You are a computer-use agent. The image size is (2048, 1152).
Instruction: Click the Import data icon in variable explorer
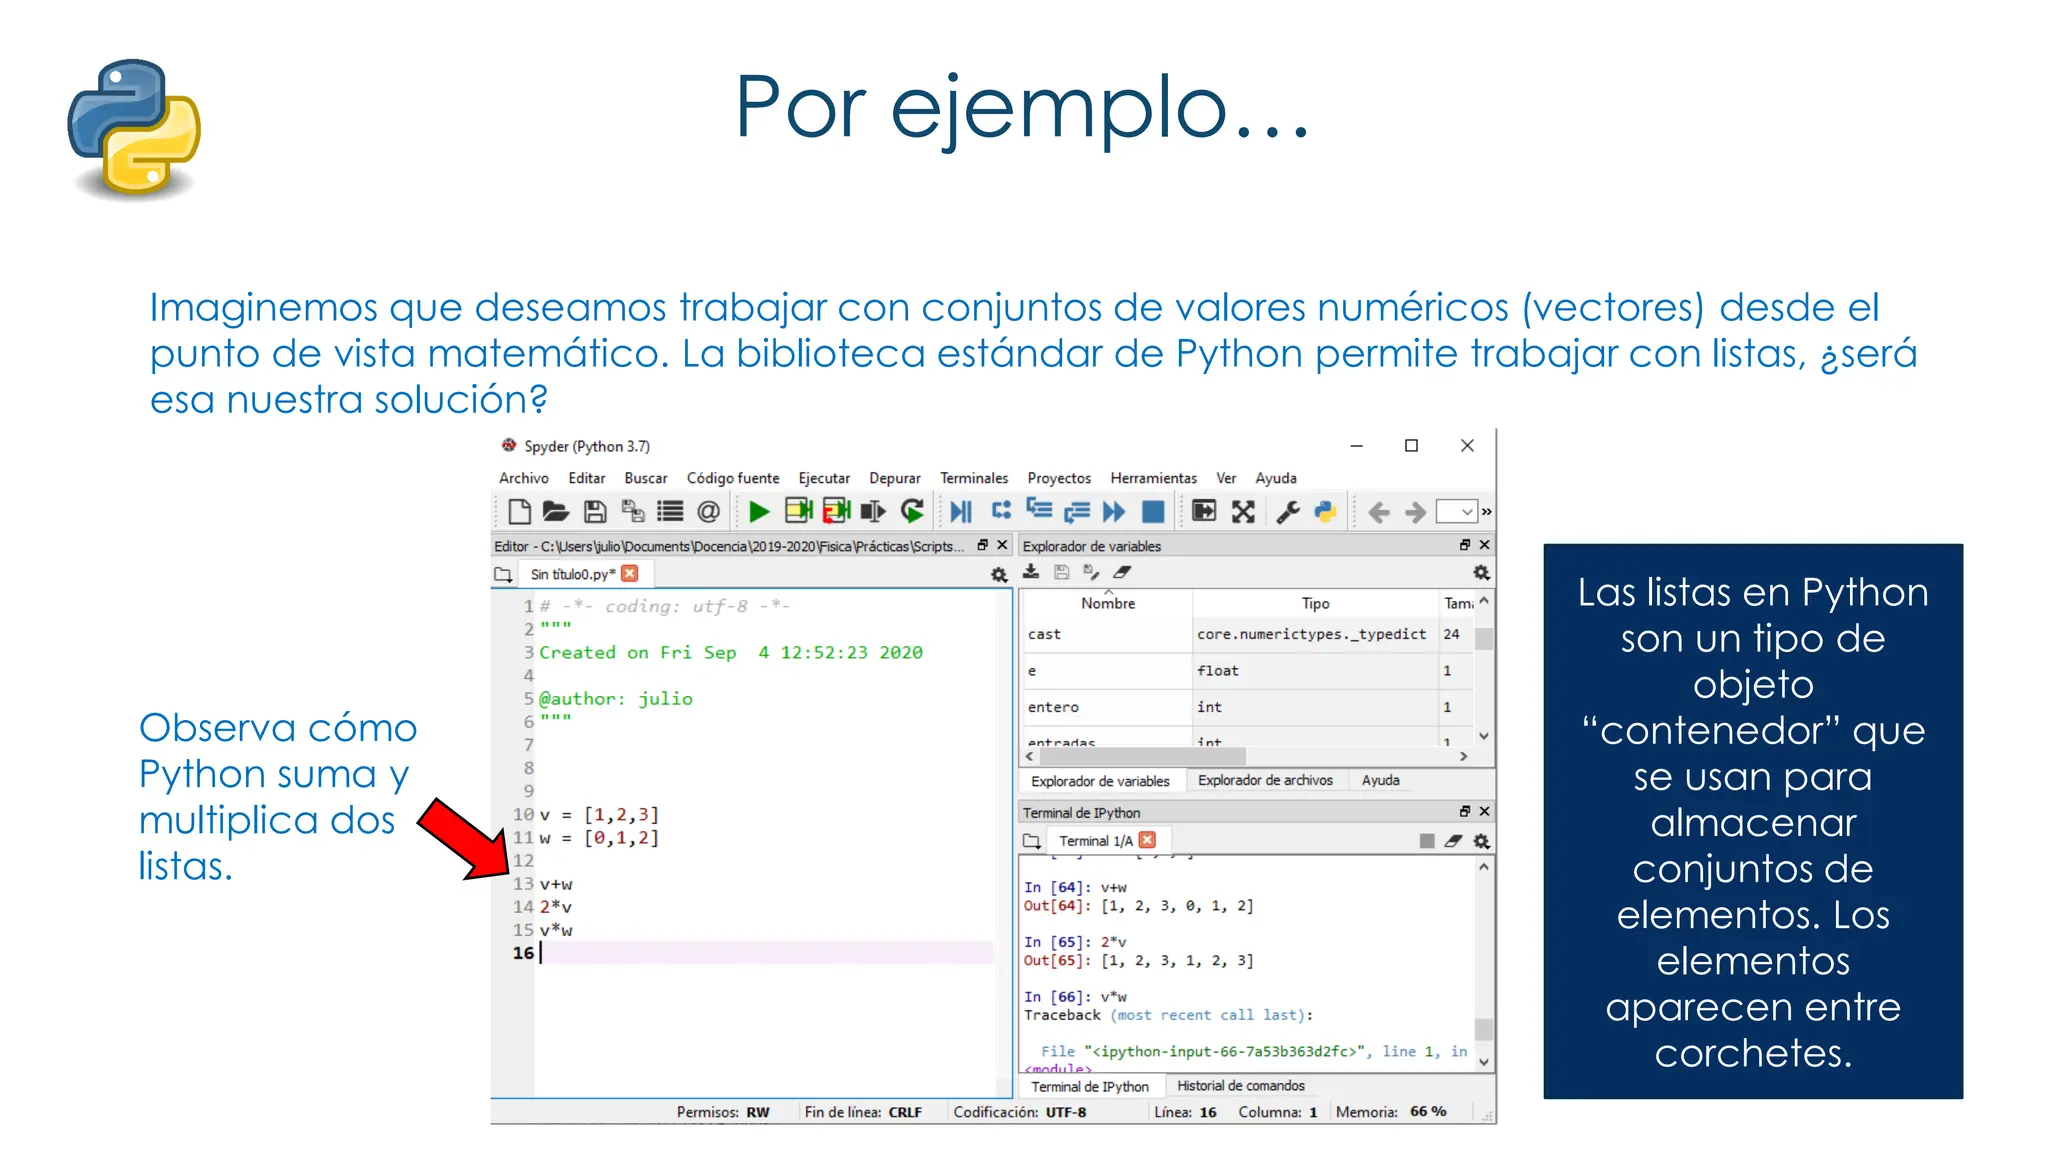(1031, 572)
